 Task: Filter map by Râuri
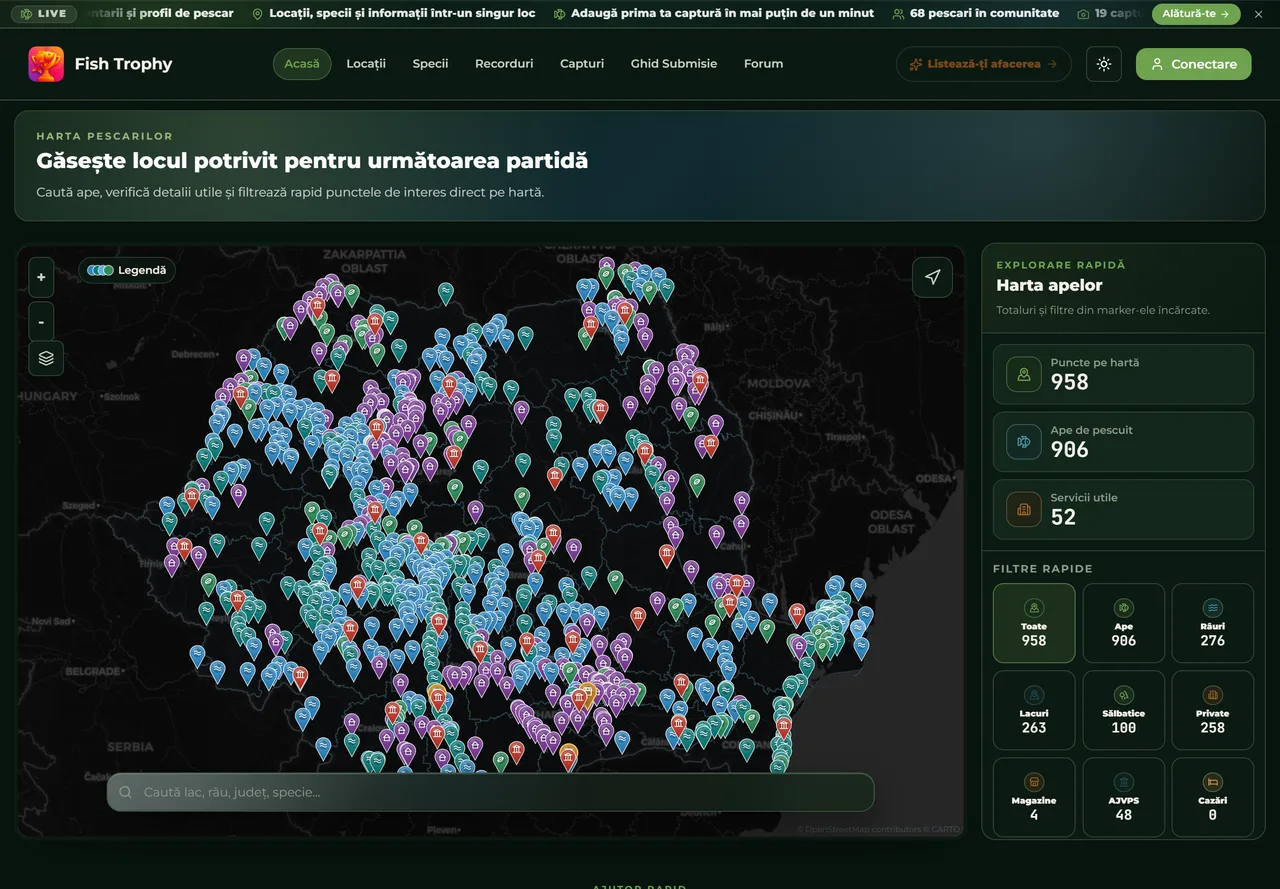(x=1213, y=623)
